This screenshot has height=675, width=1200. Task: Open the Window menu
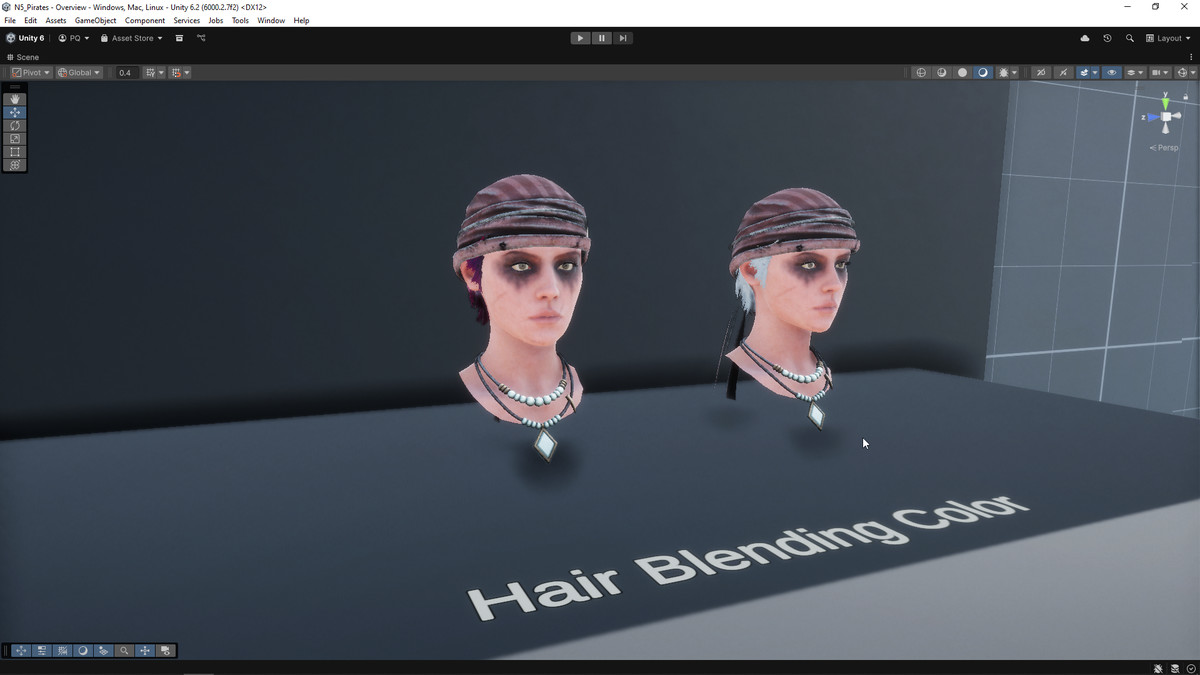pyautogui.click(x=271, y=20)
